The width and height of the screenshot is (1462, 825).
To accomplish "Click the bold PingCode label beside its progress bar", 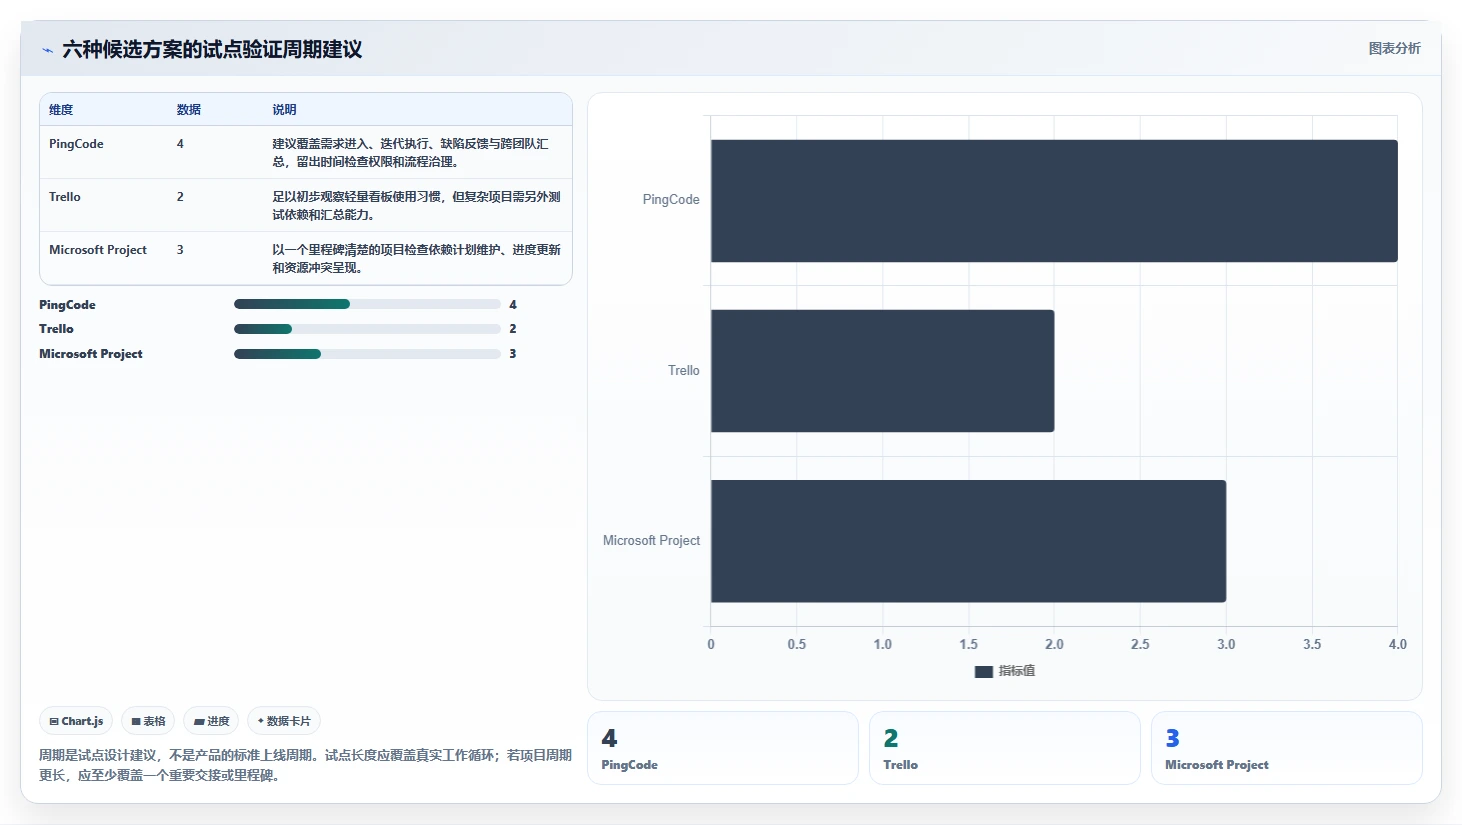I will [67, 305].
